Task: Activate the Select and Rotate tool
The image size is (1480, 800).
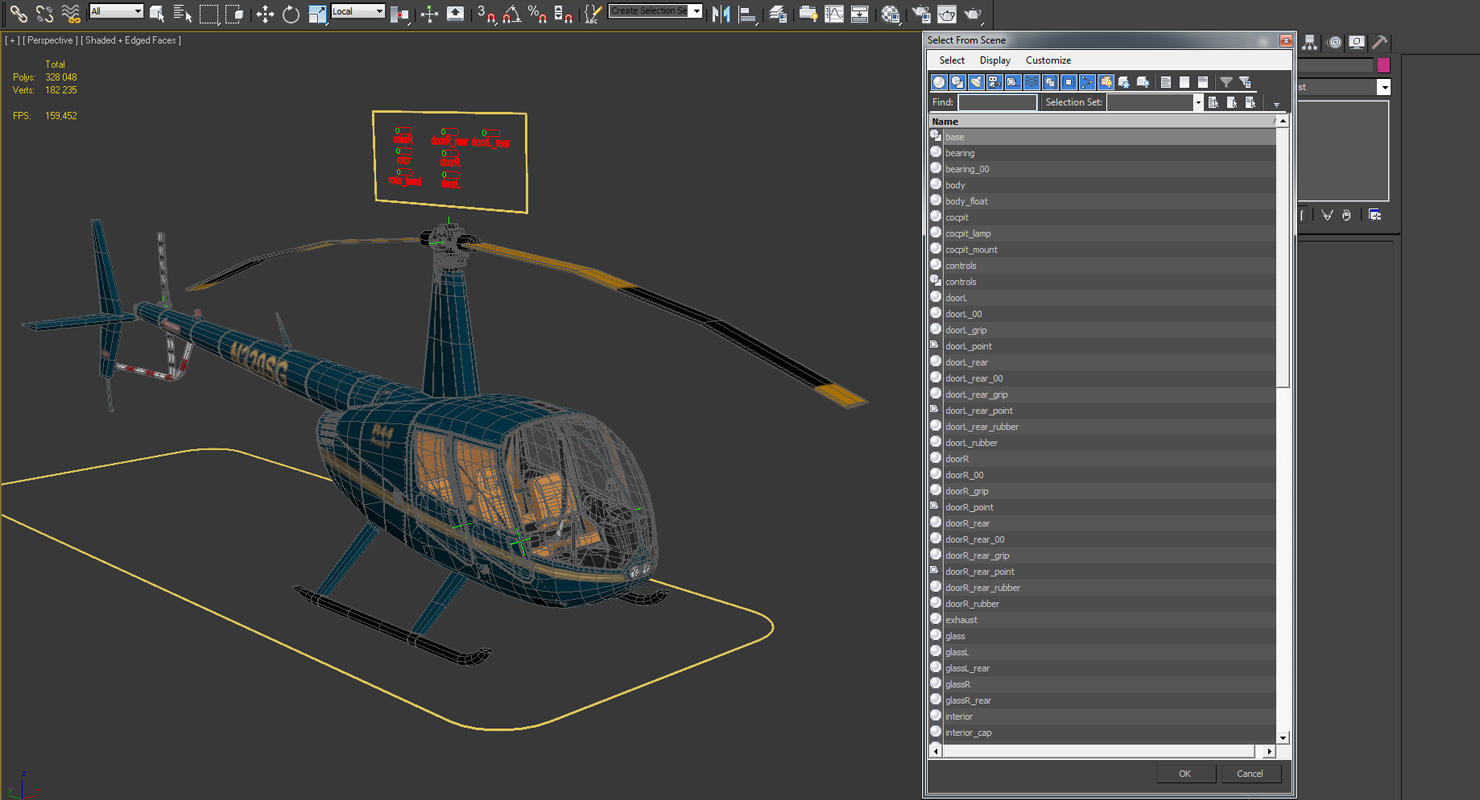Action: tap(291, 14)
